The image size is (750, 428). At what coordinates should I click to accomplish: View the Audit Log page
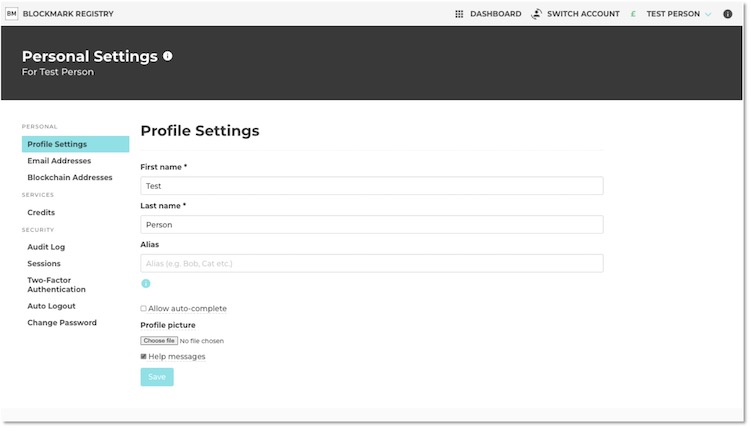[x=46, y=247]
